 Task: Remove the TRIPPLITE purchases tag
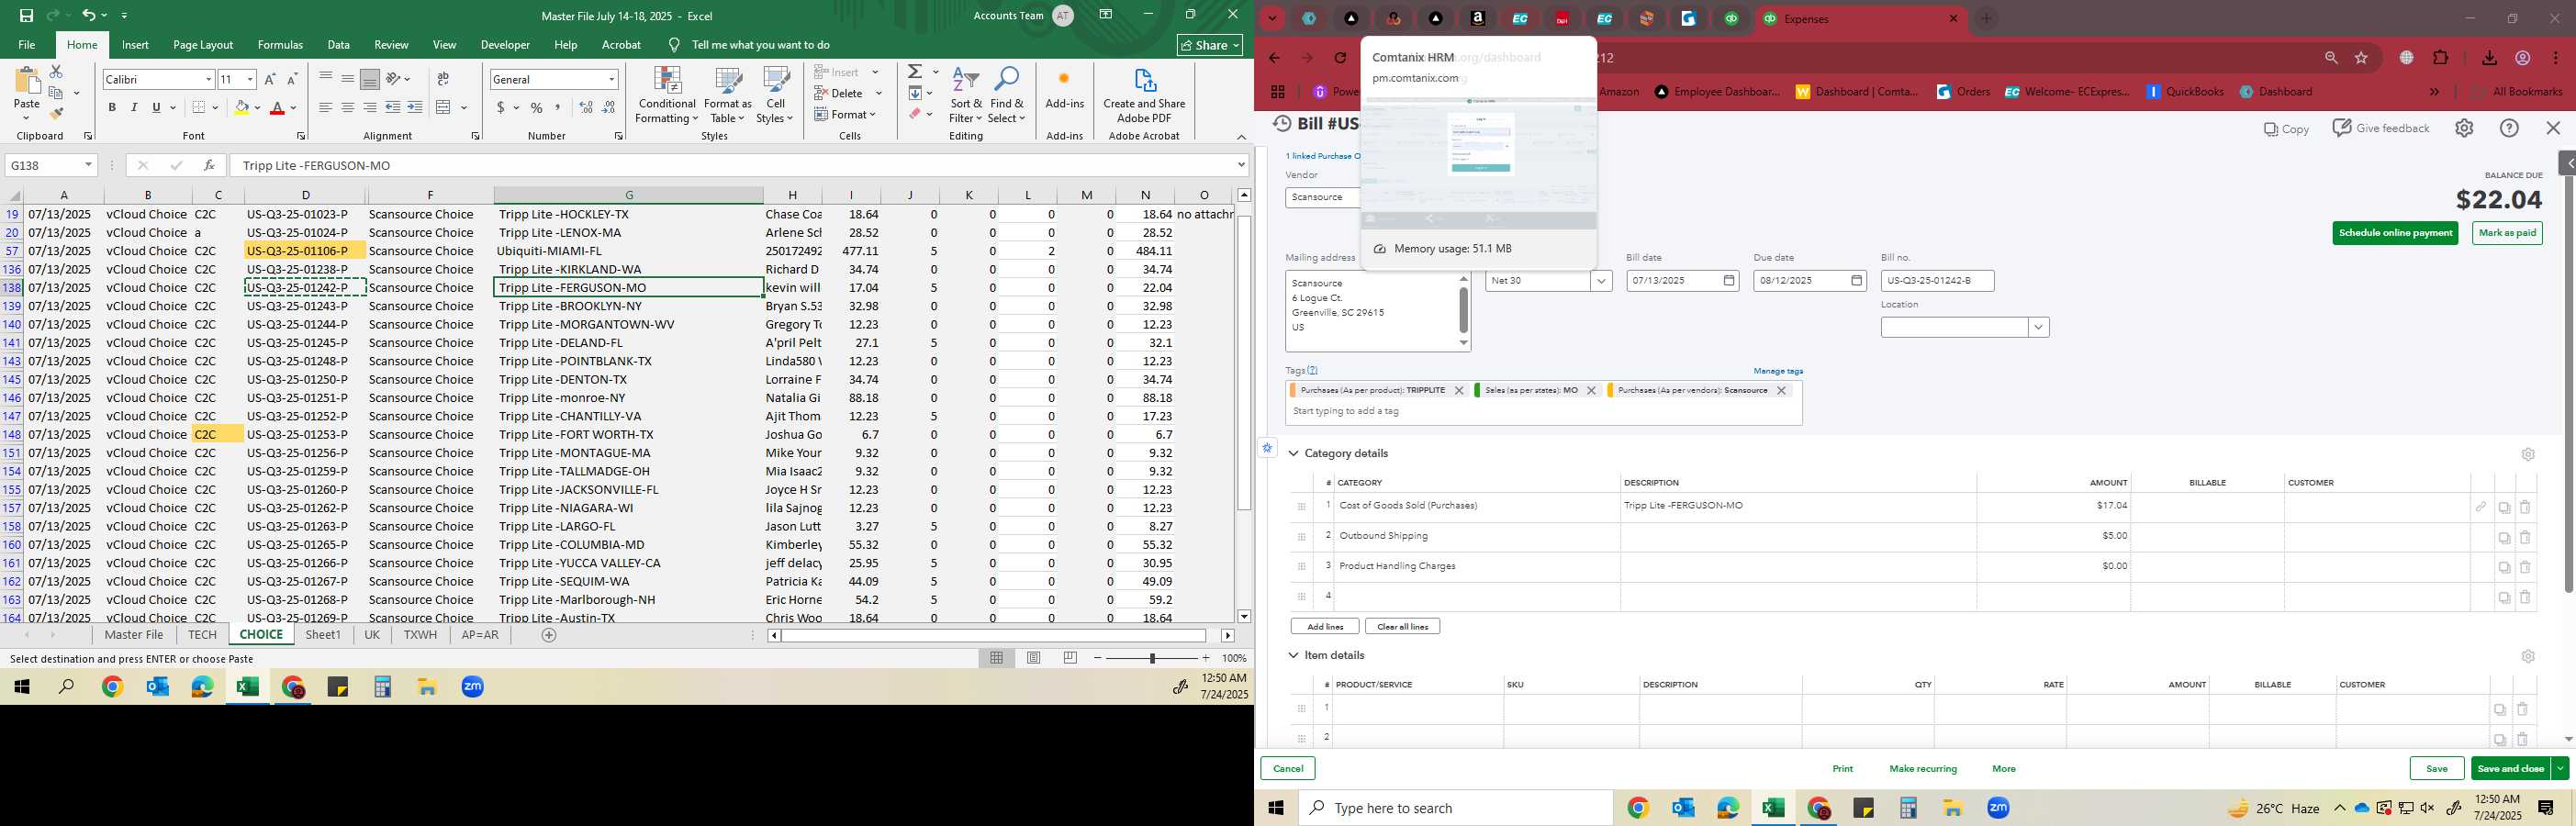(1458, 391)
